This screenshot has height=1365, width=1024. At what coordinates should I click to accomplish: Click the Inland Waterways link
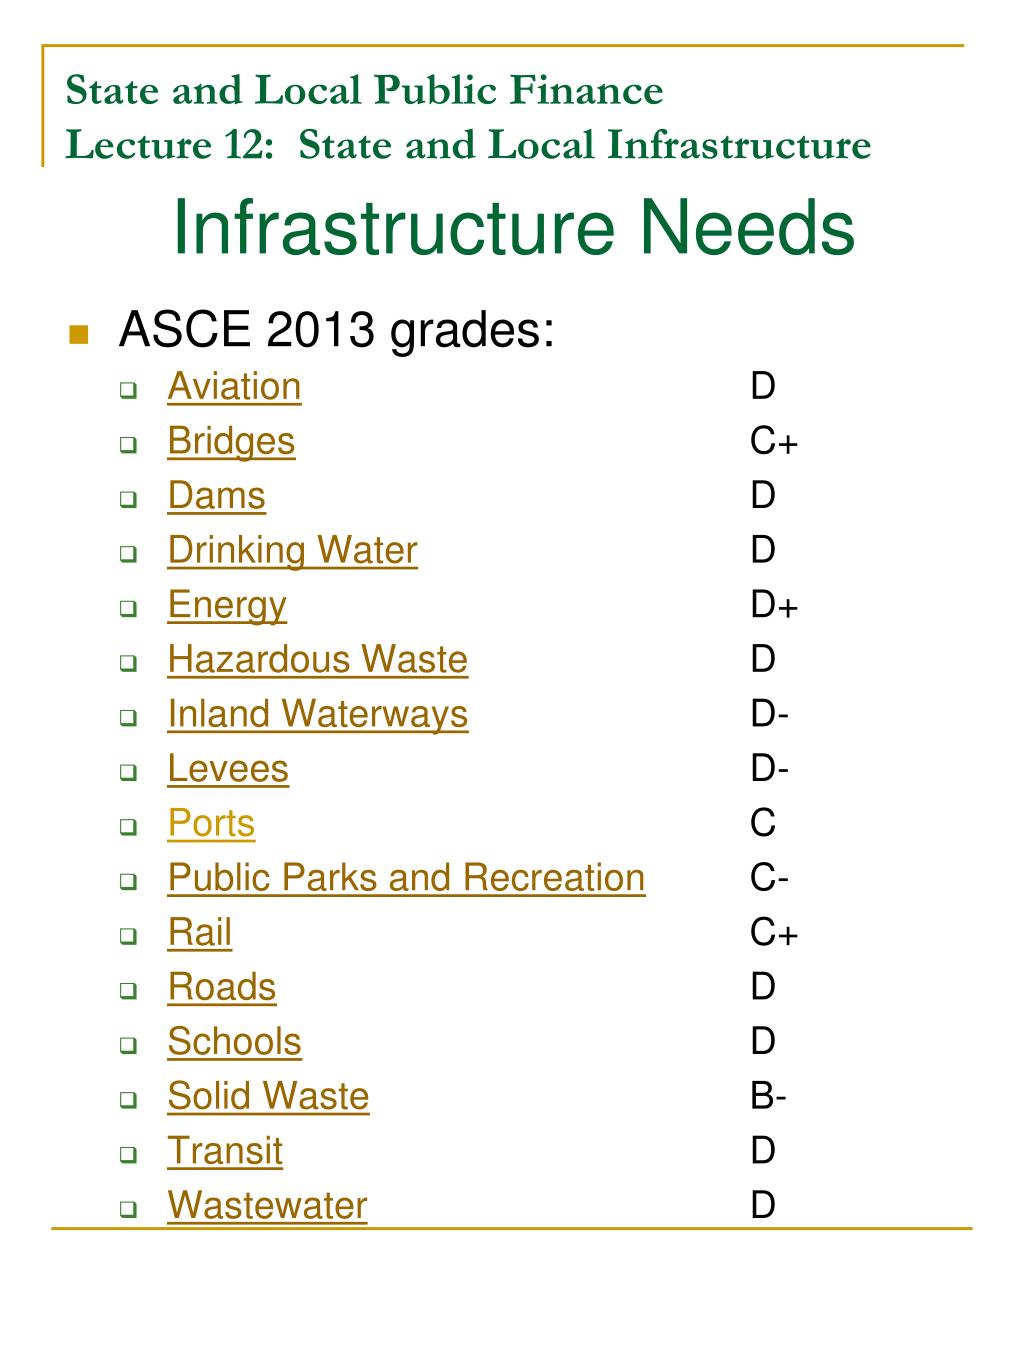point(317,715)
